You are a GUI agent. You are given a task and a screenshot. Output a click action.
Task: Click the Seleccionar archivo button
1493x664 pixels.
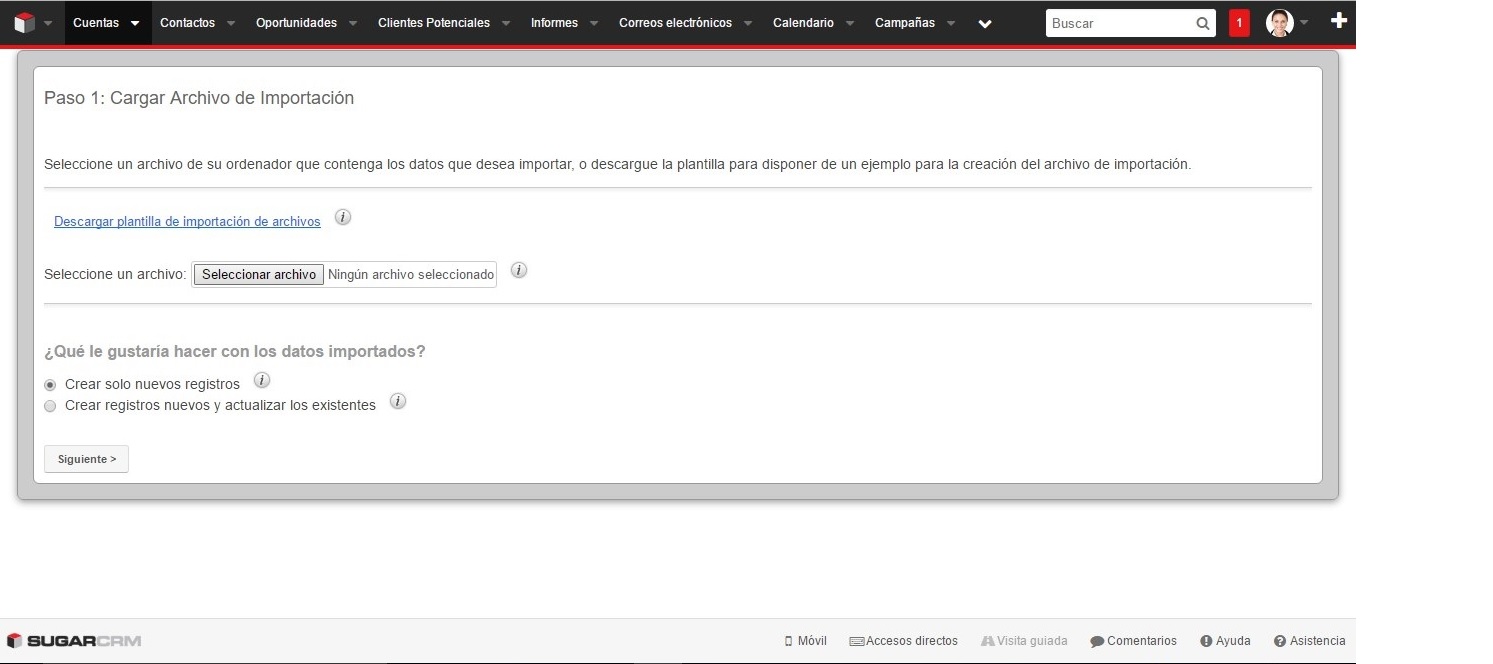click(259, 274)
